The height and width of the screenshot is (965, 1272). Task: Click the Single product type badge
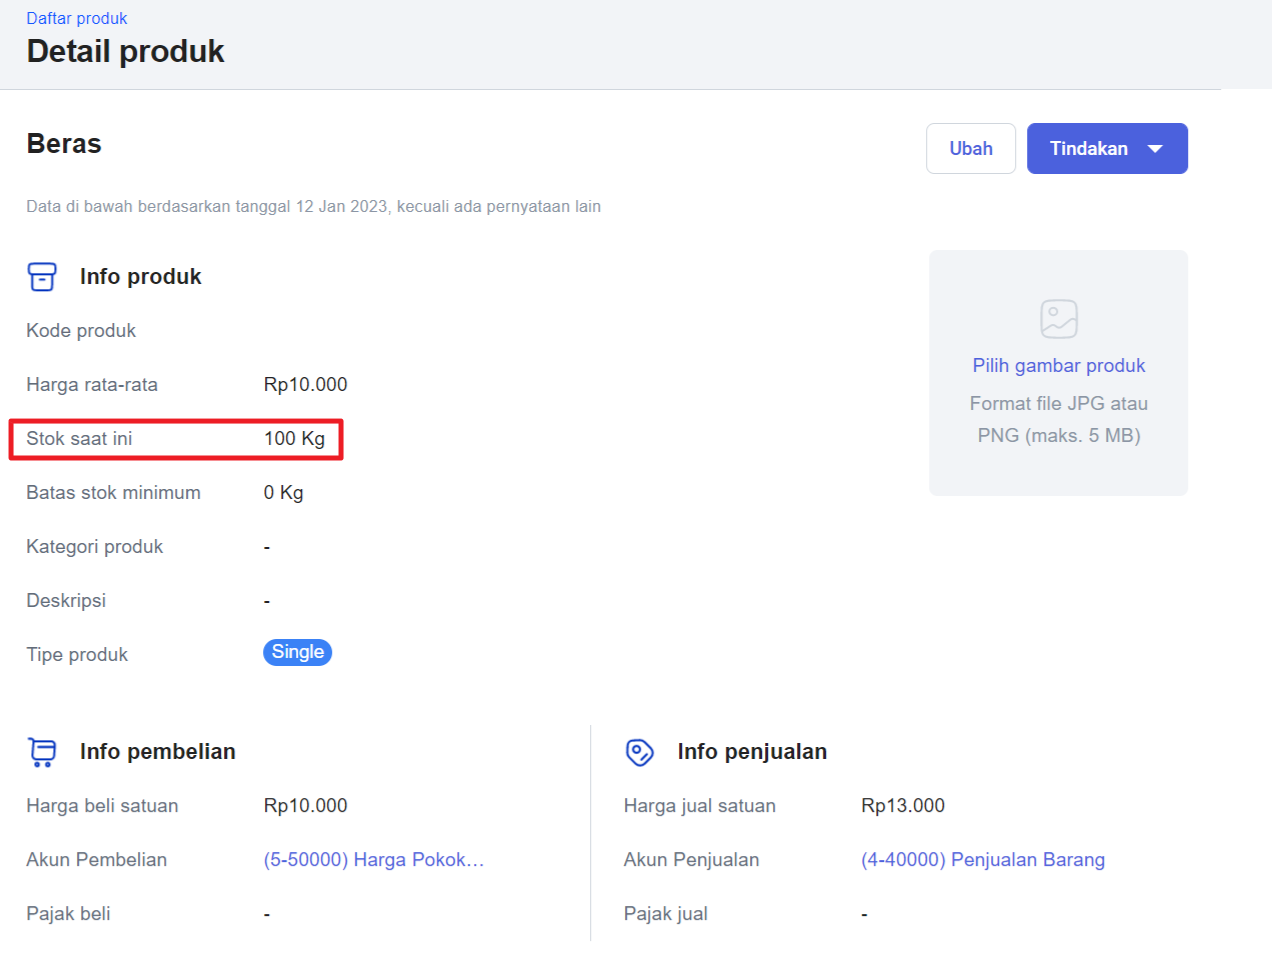point(297,652)
